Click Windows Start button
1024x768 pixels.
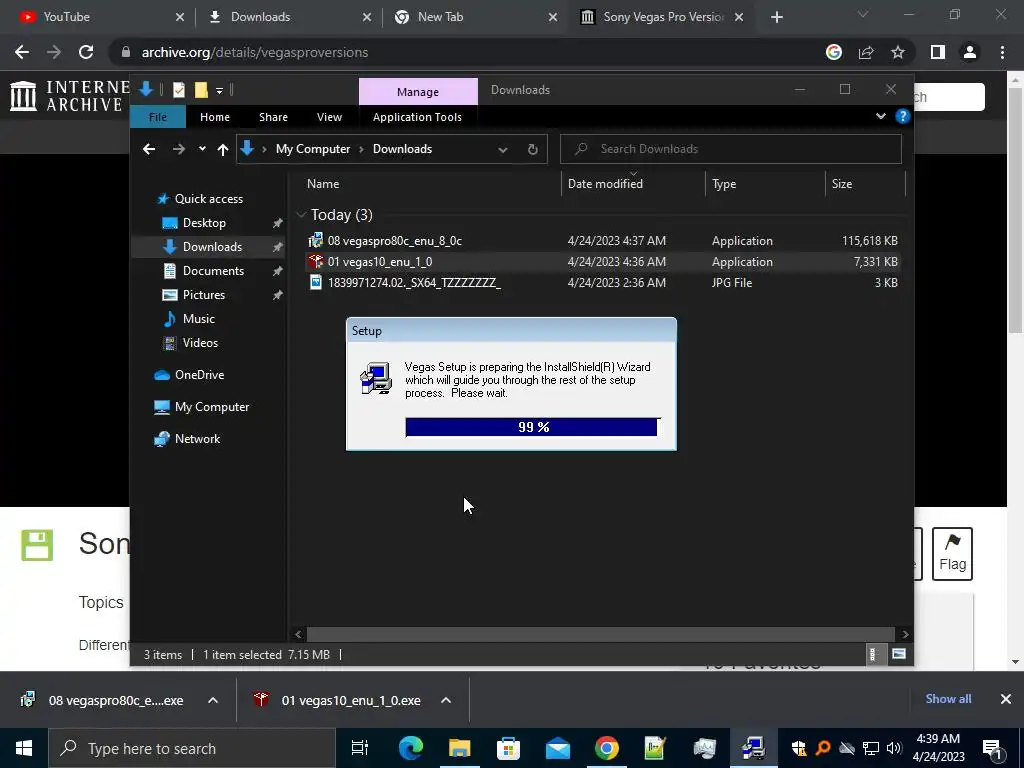click(x=24, y=748)
